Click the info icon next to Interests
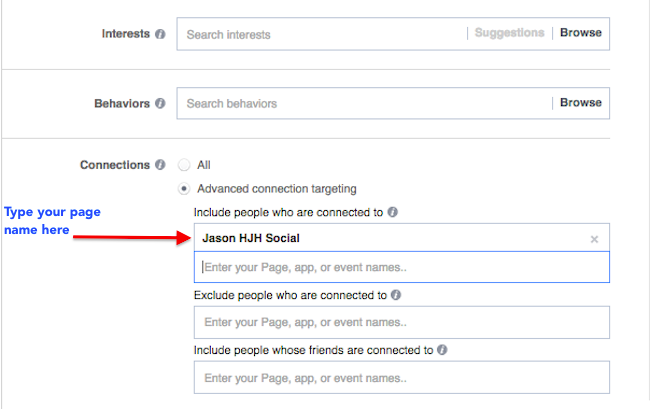This screenshot has width=650, height=409. pyautogui.click(x=160, y=34)
